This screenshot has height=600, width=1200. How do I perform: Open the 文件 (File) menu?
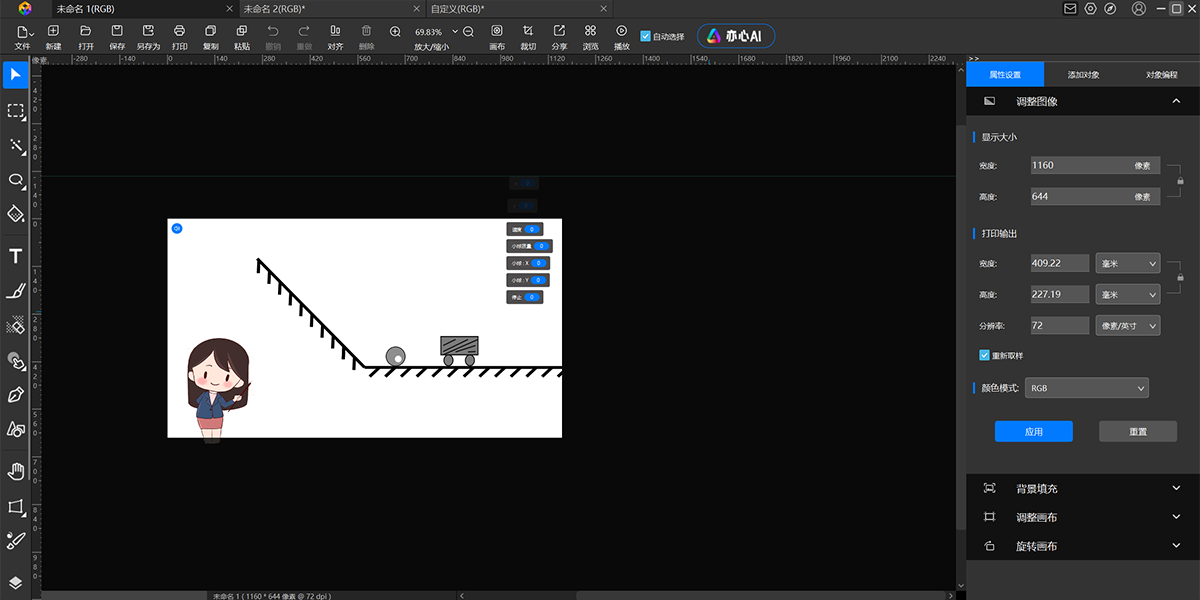click(22, 38)
